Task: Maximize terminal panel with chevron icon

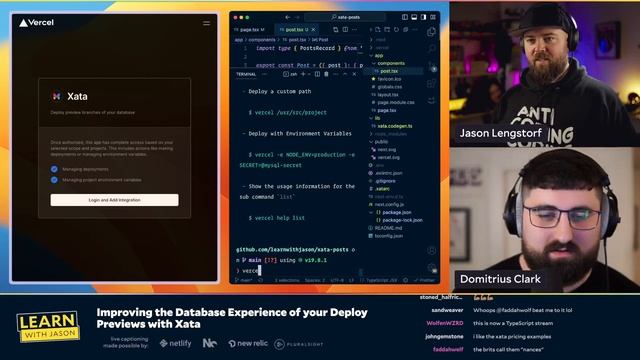Action: [345, 74]
